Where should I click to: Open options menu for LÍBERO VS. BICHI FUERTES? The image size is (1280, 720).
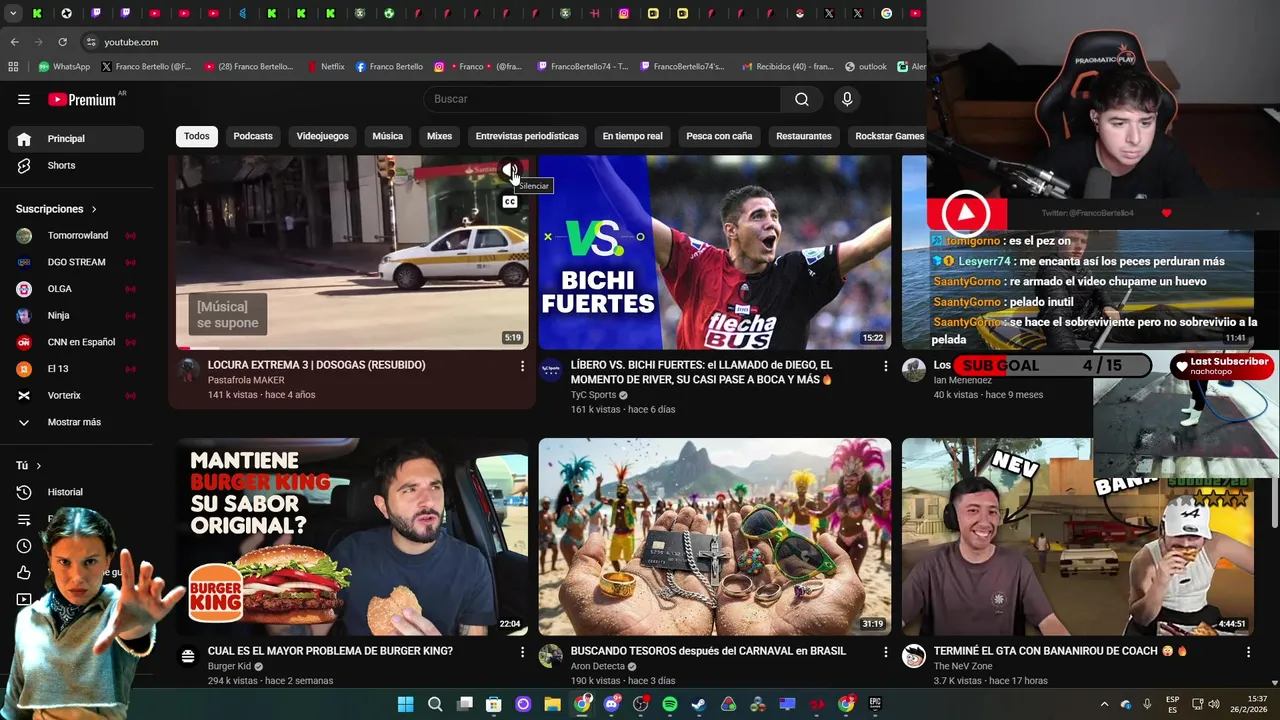pyautogui.click(x=885, y=366)
